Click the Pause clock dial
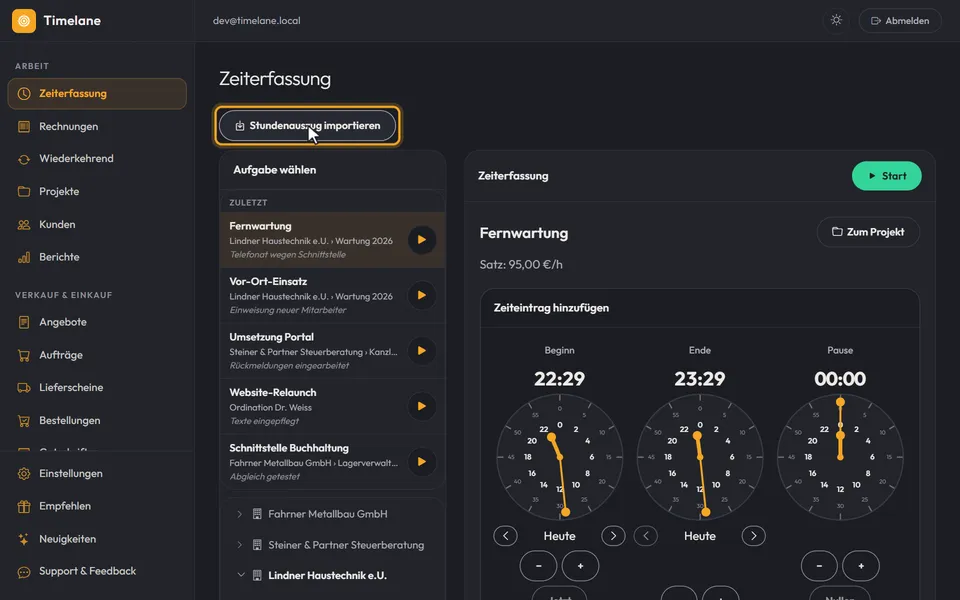Screen dimensions: 960x600 (x=840, y=457)
